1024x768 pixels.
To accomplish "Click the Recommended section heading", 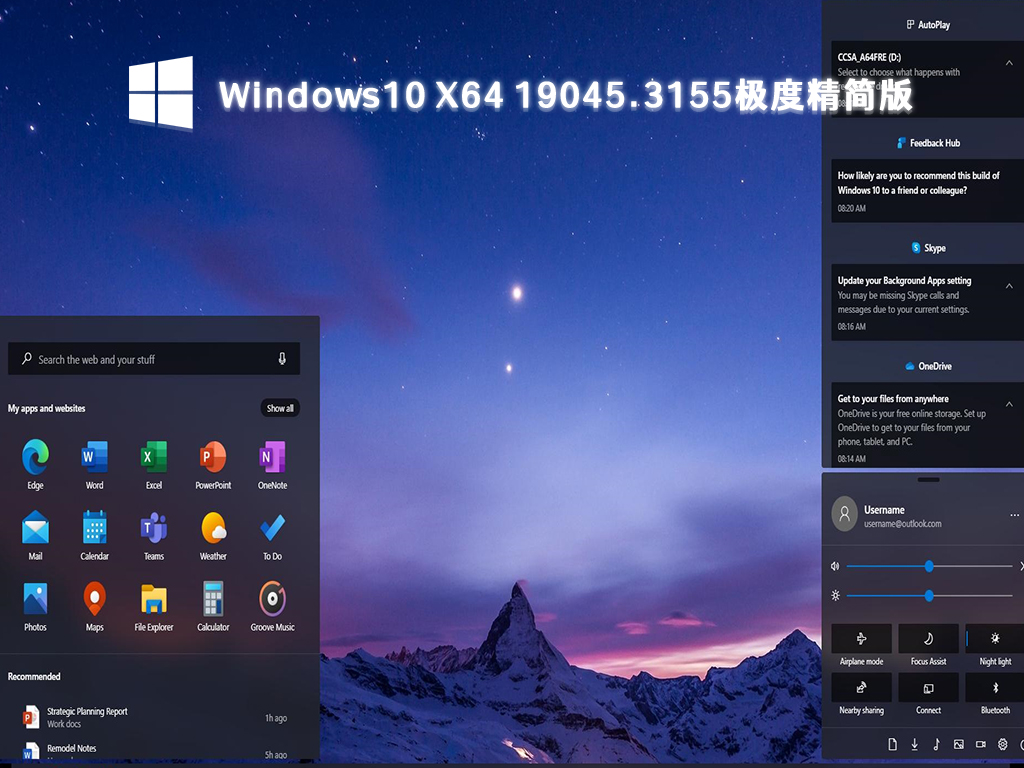I will point(34,677).
